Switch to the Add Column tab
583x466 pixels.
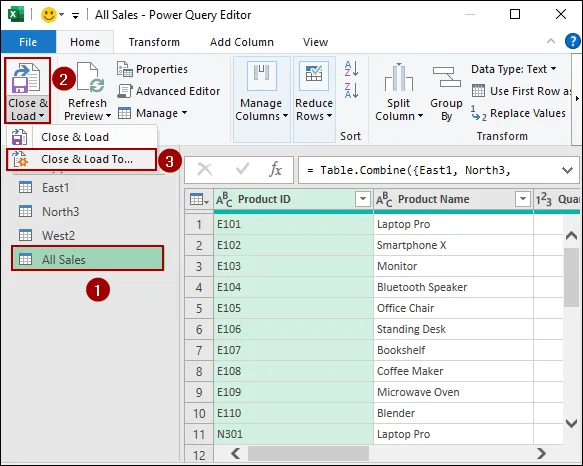pyautogui.click(x=242, y=42)
